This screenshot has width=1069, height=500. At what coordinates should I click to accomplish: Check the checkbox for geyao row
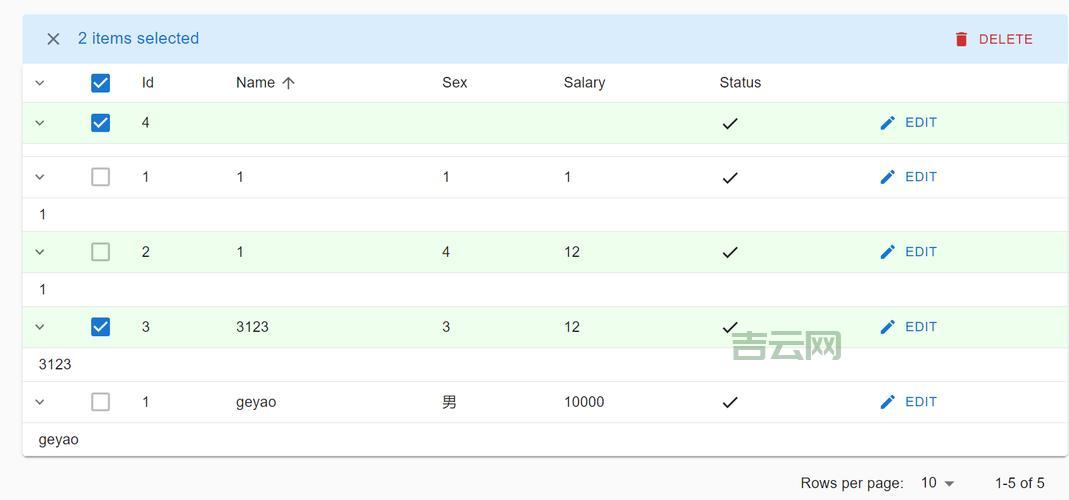100,402
